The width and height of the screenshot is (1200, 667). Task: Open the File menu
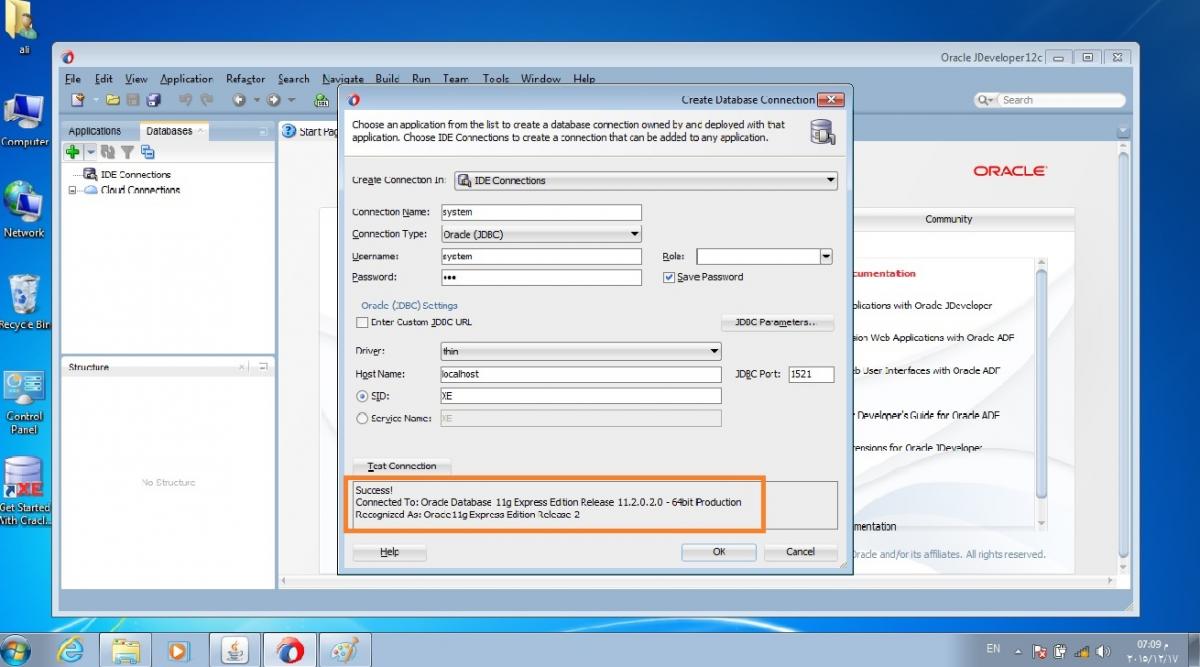point(72,79)
